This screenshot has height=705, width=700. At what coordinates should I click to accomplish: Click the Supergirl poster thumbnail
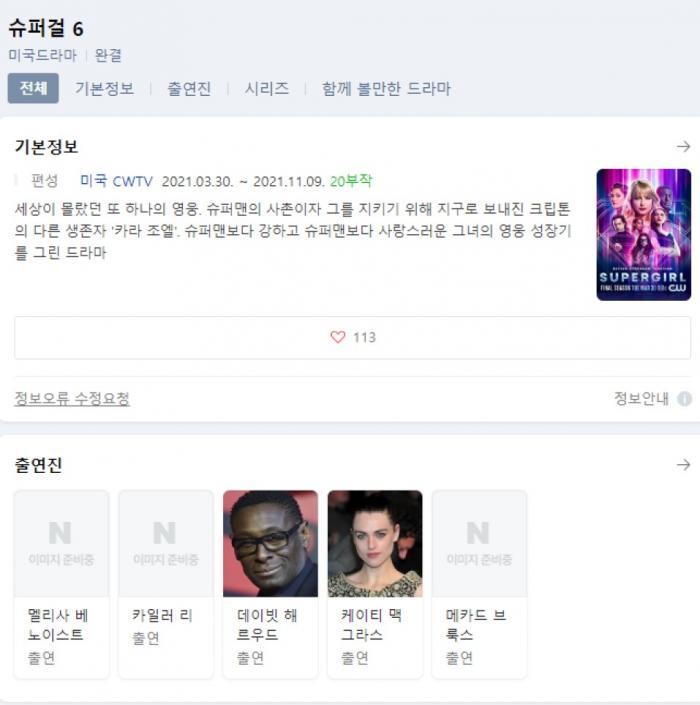click(643, 234)
